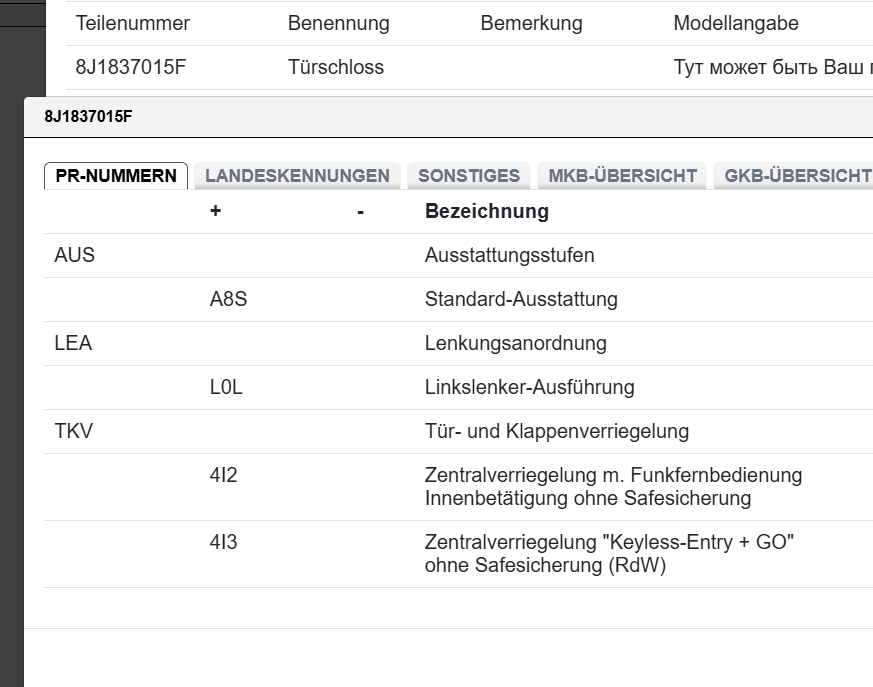Click the Benennung column header
The image size is (873, 687).
pyautogui.click(x=338, y=23)
